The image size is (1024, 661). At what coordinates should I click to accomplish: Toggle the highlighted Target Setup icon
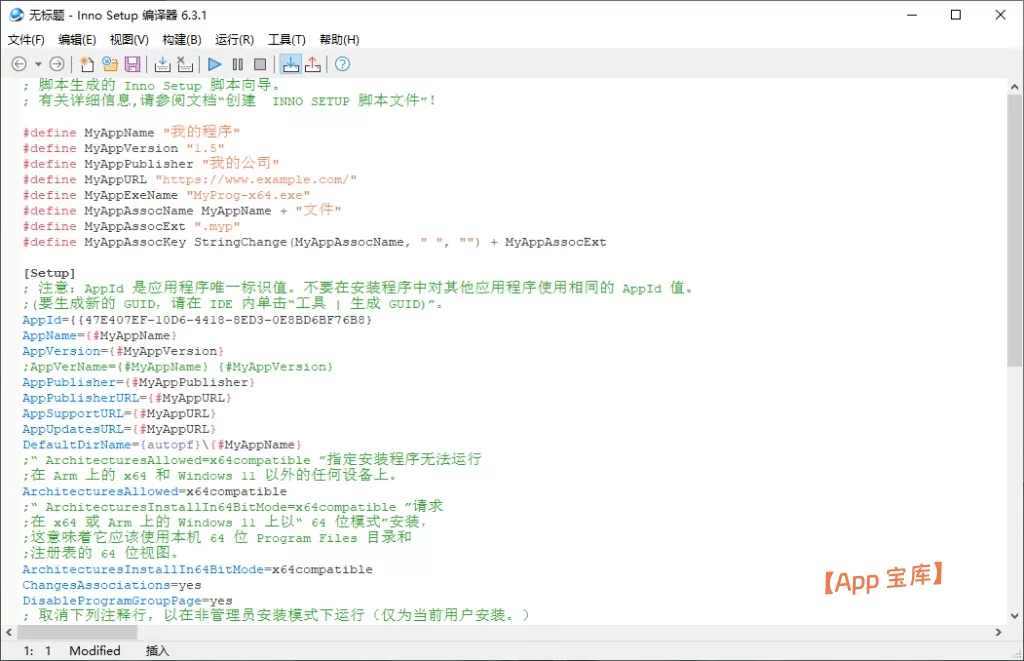pos(290,64)
